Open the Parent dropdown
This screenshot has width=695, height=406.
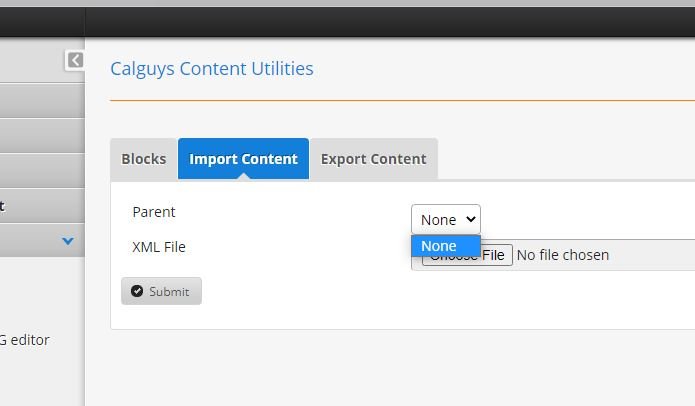pyautogui.click(x=445, y=220)
